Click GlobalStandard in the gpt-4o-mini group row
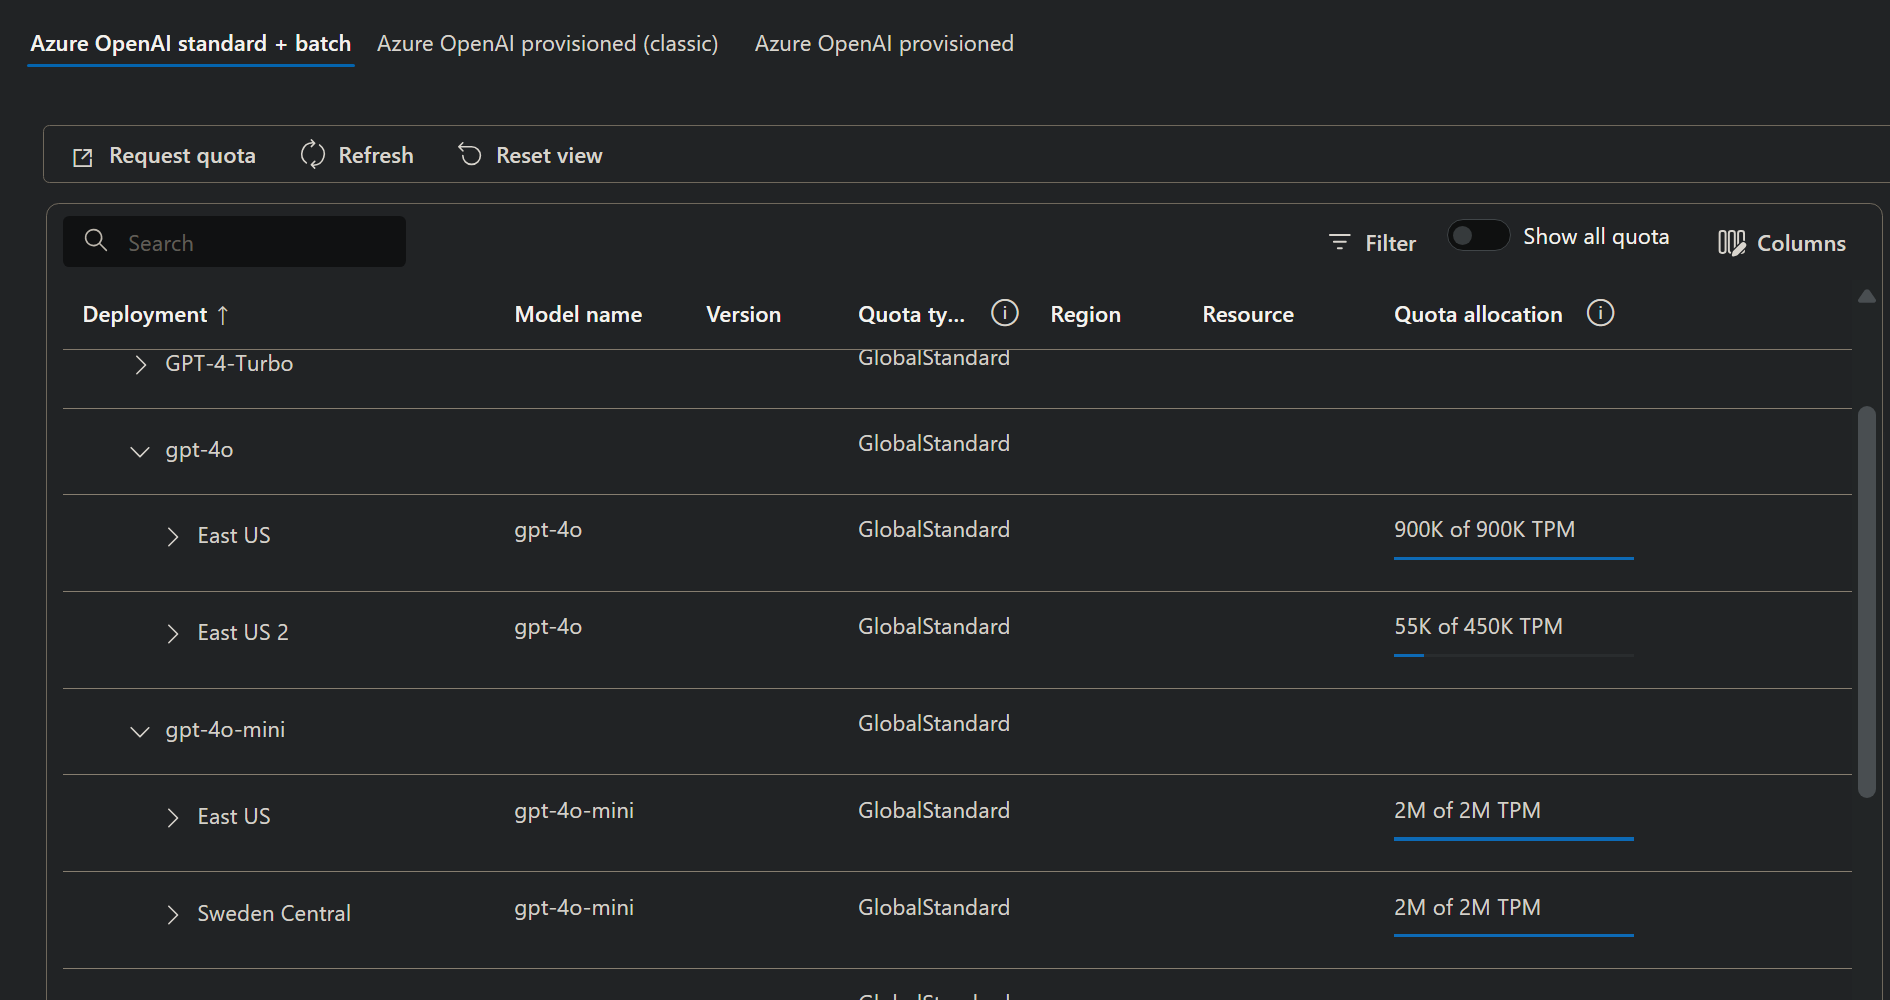 934,723
